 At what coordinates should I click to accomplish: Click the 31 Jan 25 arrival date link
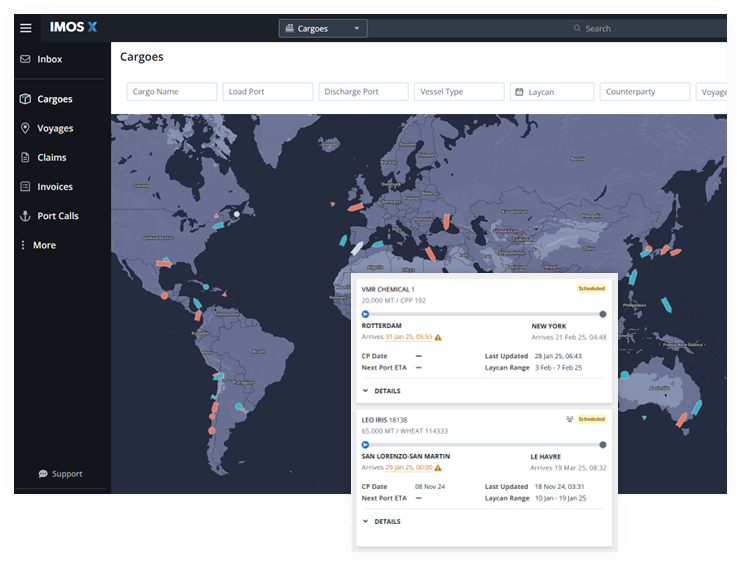coord(408,337)
